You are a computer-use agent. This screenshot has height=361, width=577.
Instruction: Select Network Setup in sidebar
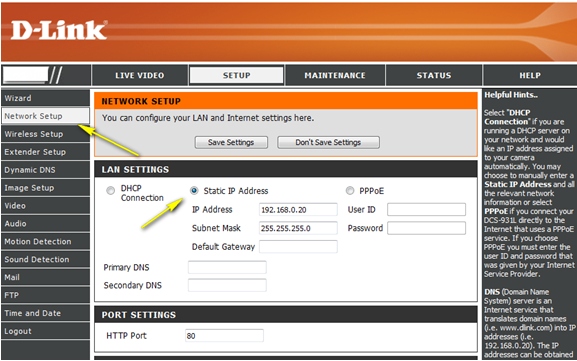point(45,116)
